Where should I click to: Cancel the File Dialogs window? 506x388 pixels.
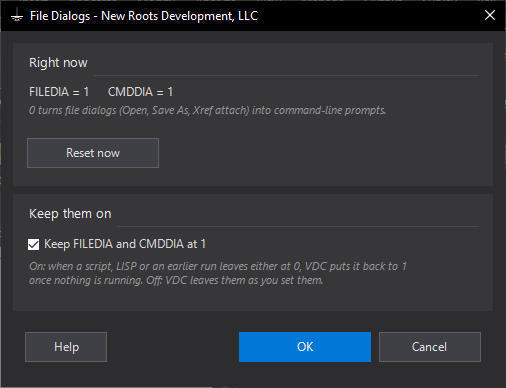(x=430, y=347)
